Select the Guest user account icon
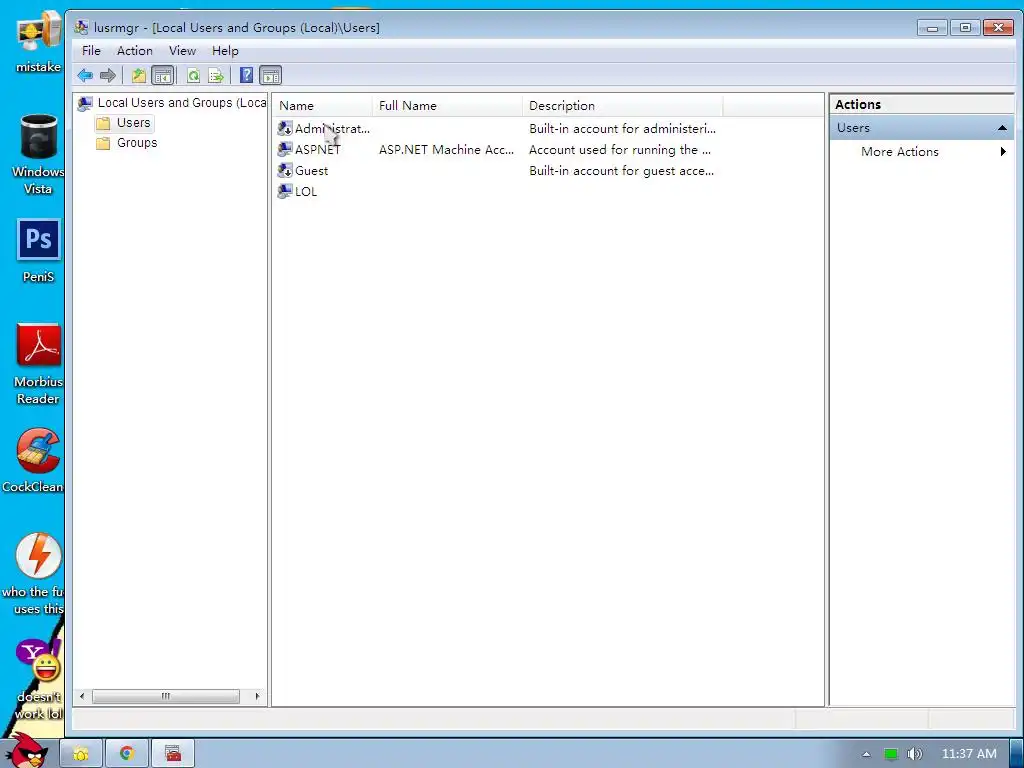The image size is (1024, 768). tap(285, 170)
